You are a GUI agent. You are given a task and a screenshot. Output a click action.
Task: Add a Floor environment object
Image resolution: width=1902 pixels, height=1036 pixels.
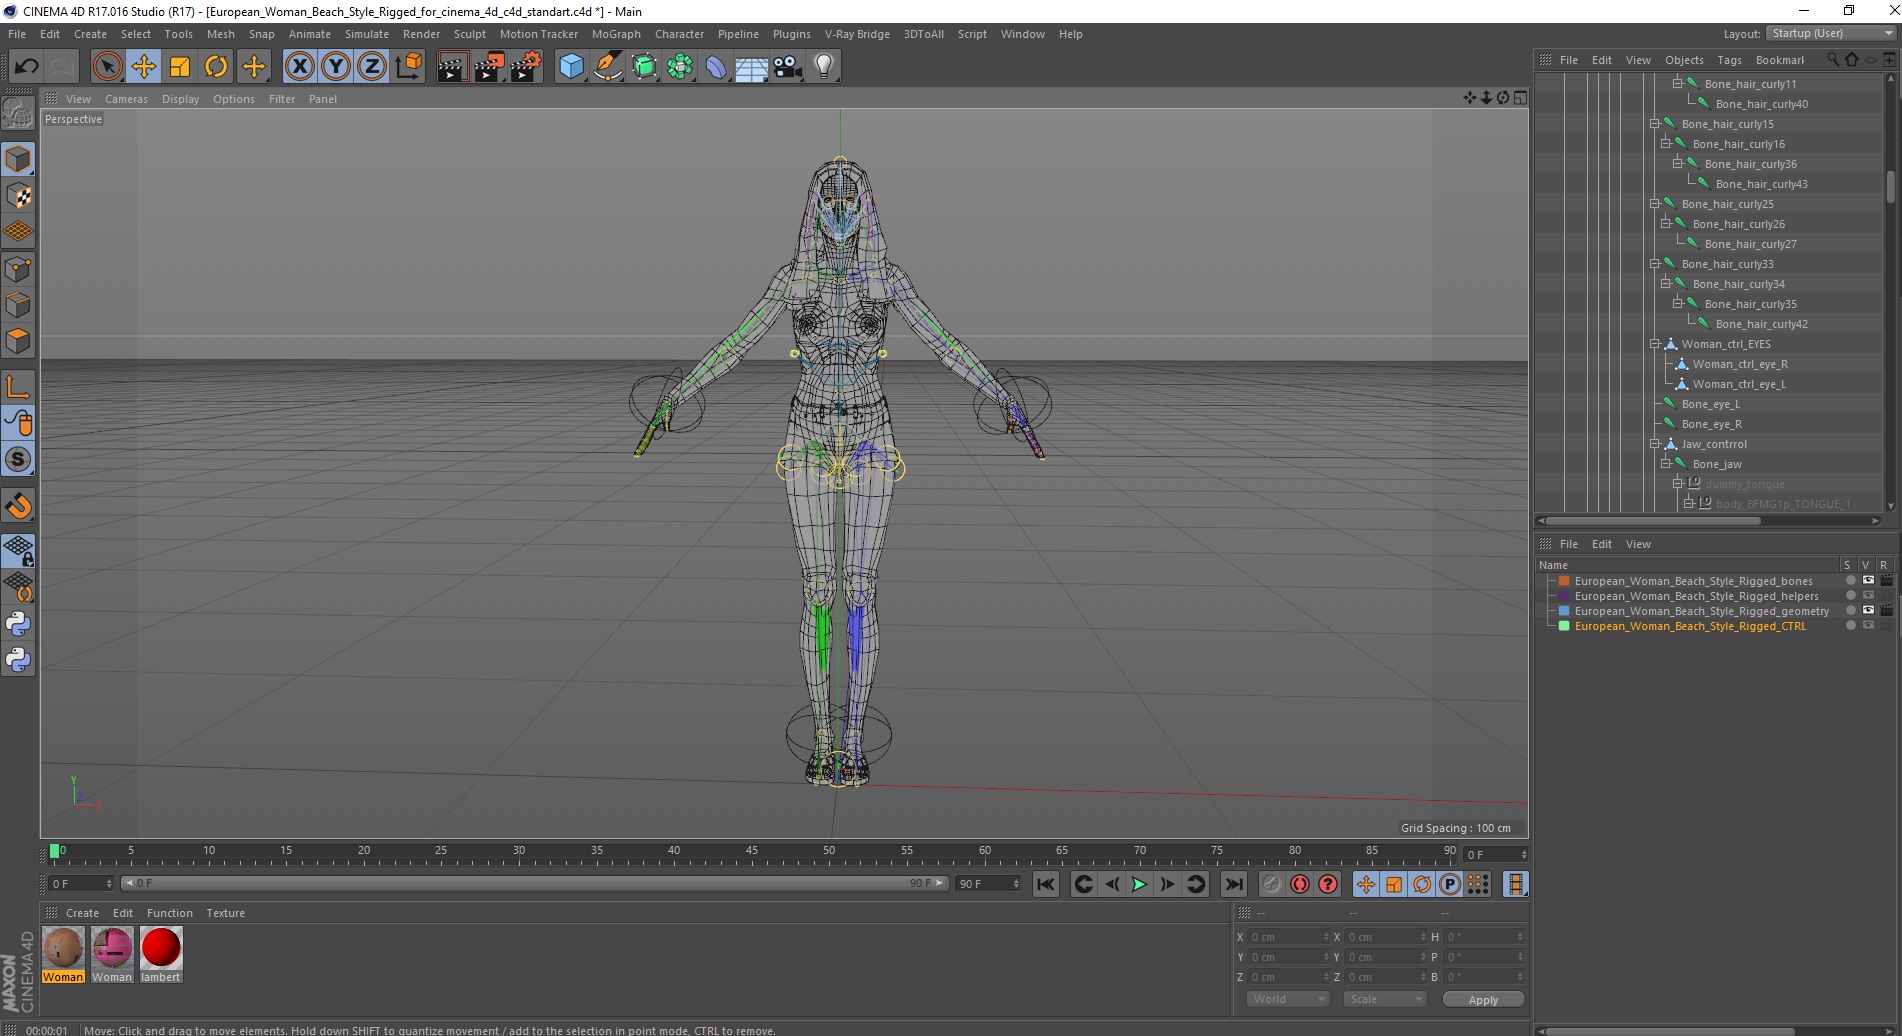coord(752,67)
